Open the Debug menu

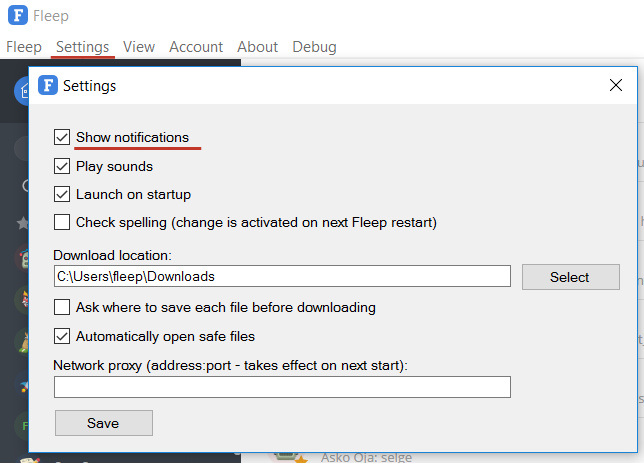click(x=314, y=47)
